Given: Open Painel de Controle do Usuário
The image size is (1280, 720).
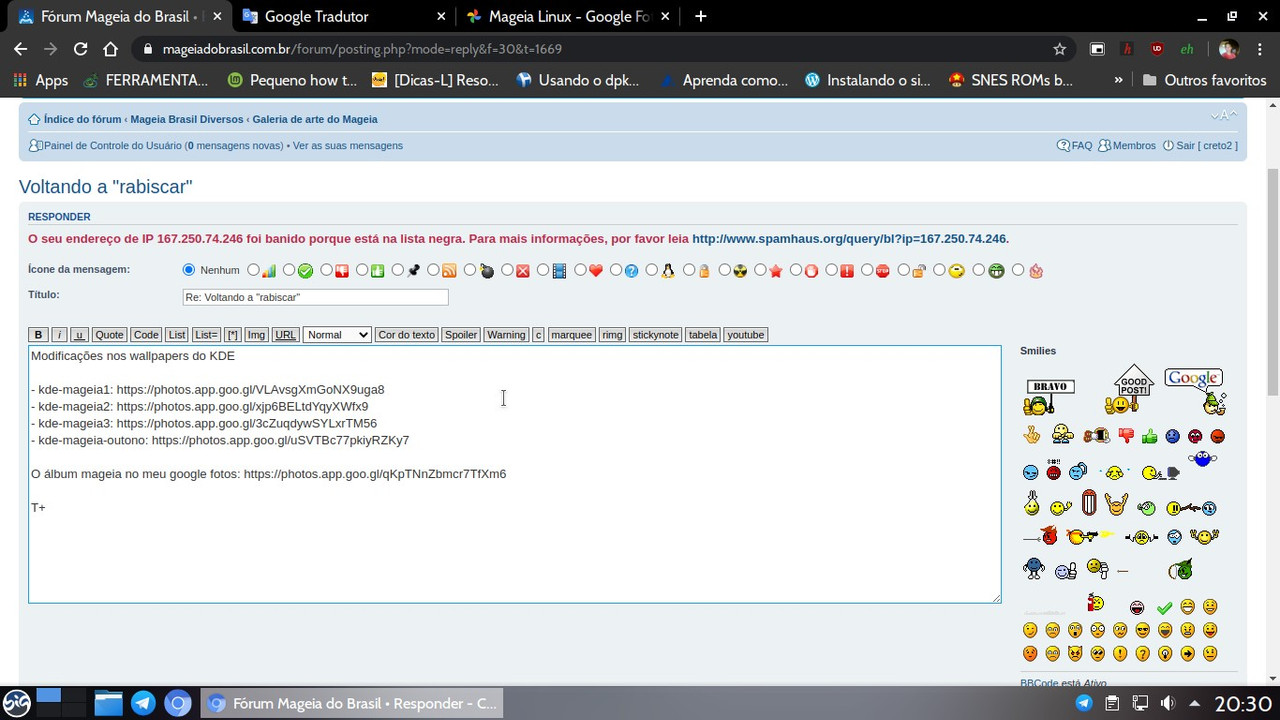Looking at the screenshot, I should tap(113, 146).
